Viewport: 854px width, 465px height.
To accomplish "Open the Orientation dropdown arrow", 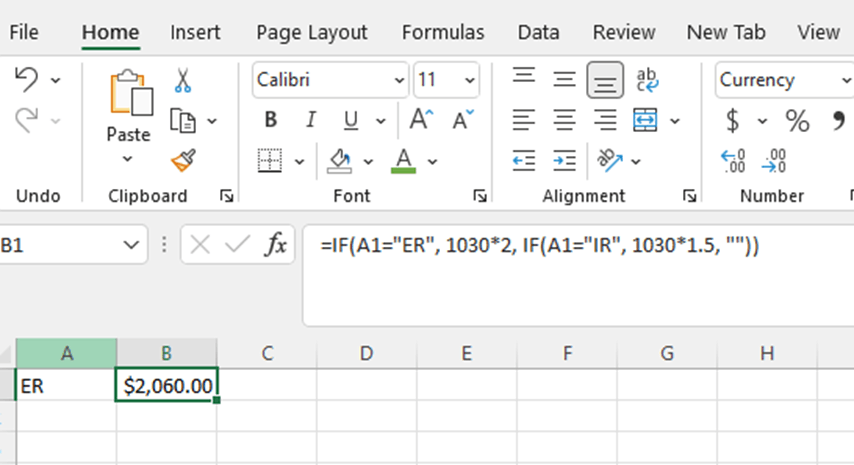I will 636,162.
